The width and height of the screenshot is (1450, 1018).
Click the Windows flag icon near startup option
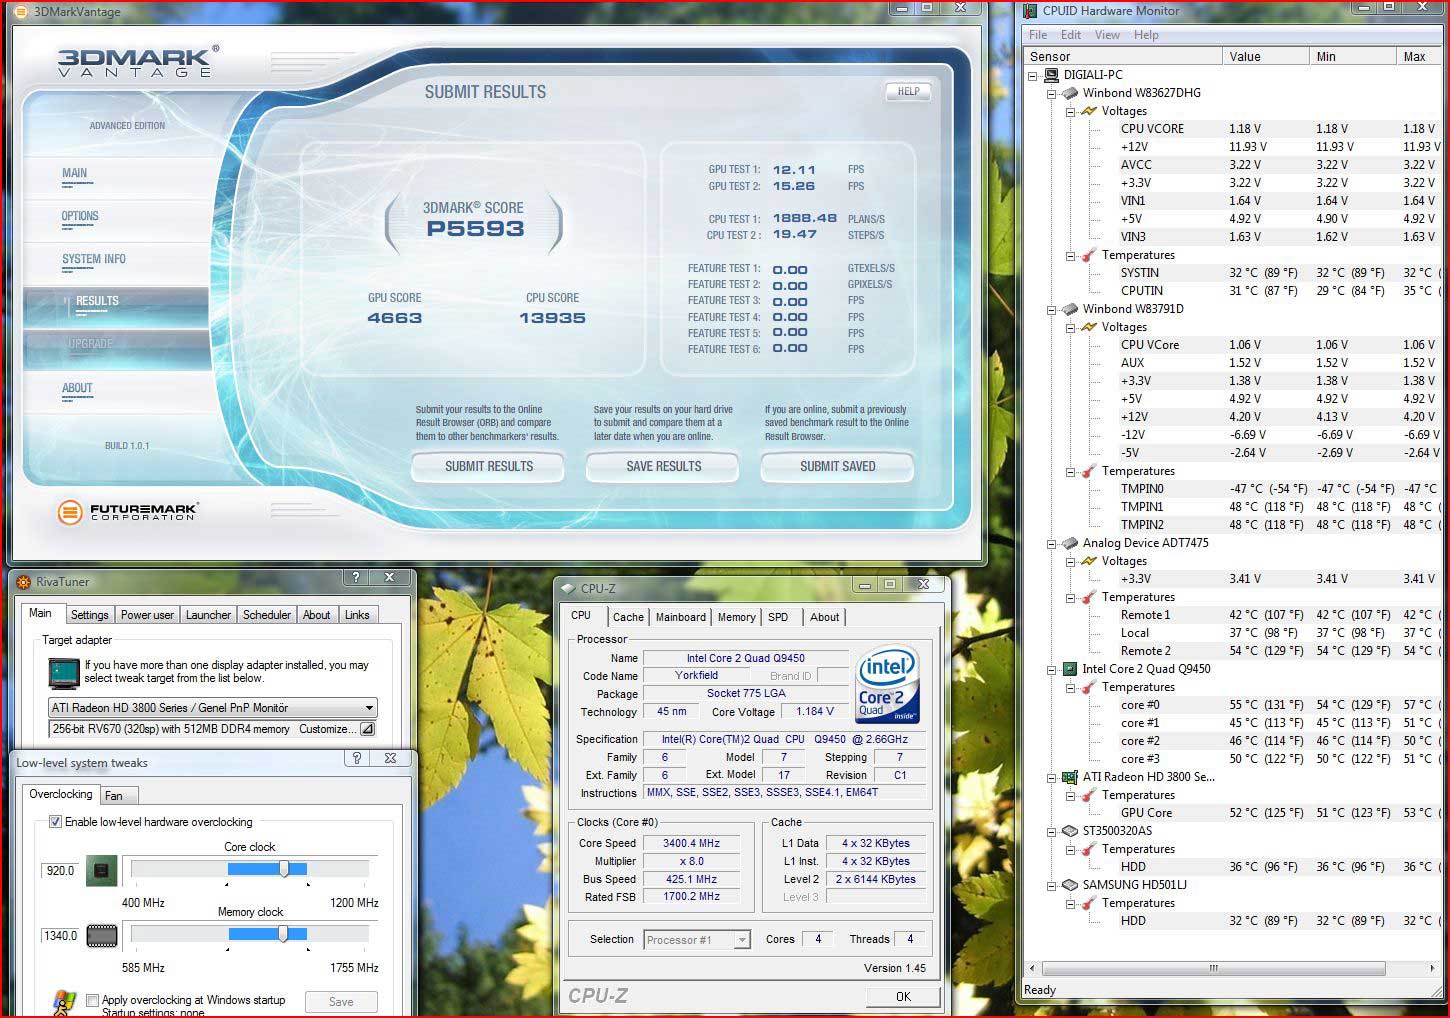pos(64,1002)
